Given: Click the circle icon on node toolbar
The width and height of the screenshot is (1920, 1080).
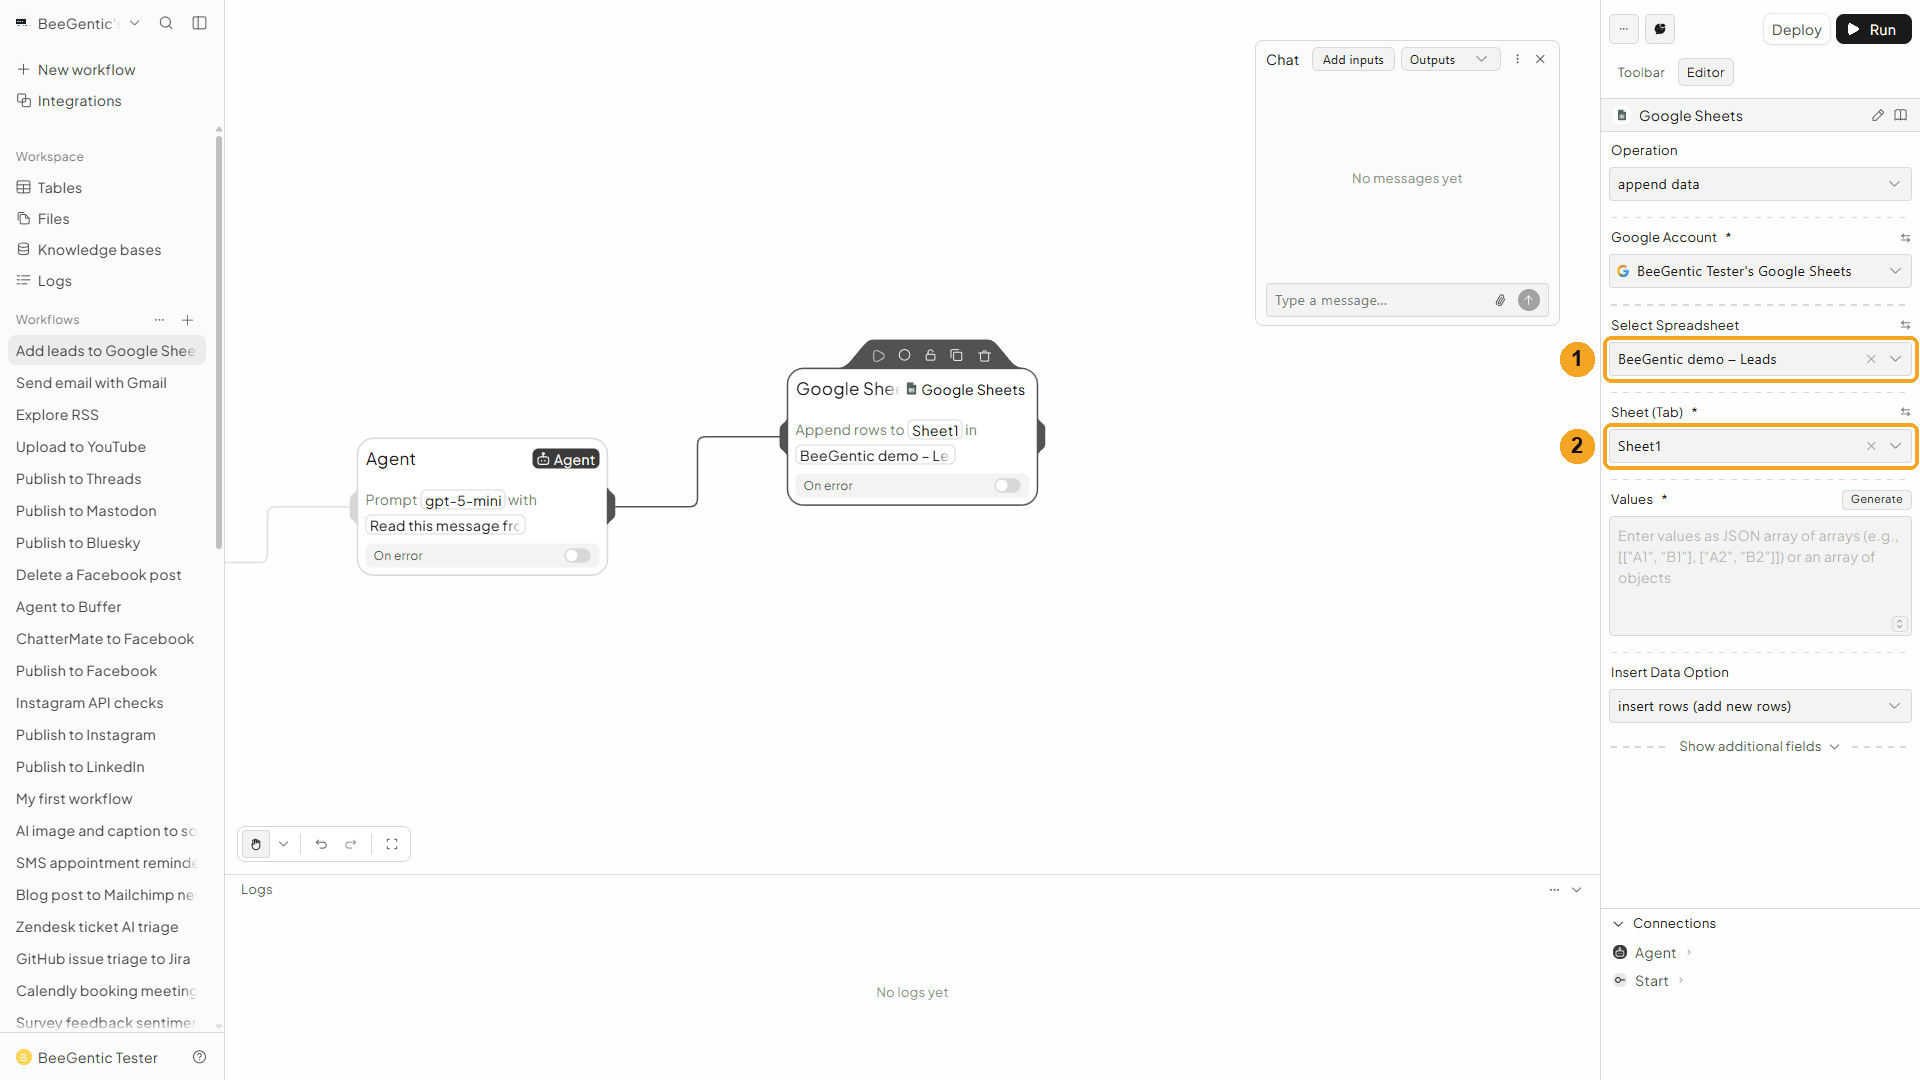Looking at the screenshot, I should [x=904, y=355].
